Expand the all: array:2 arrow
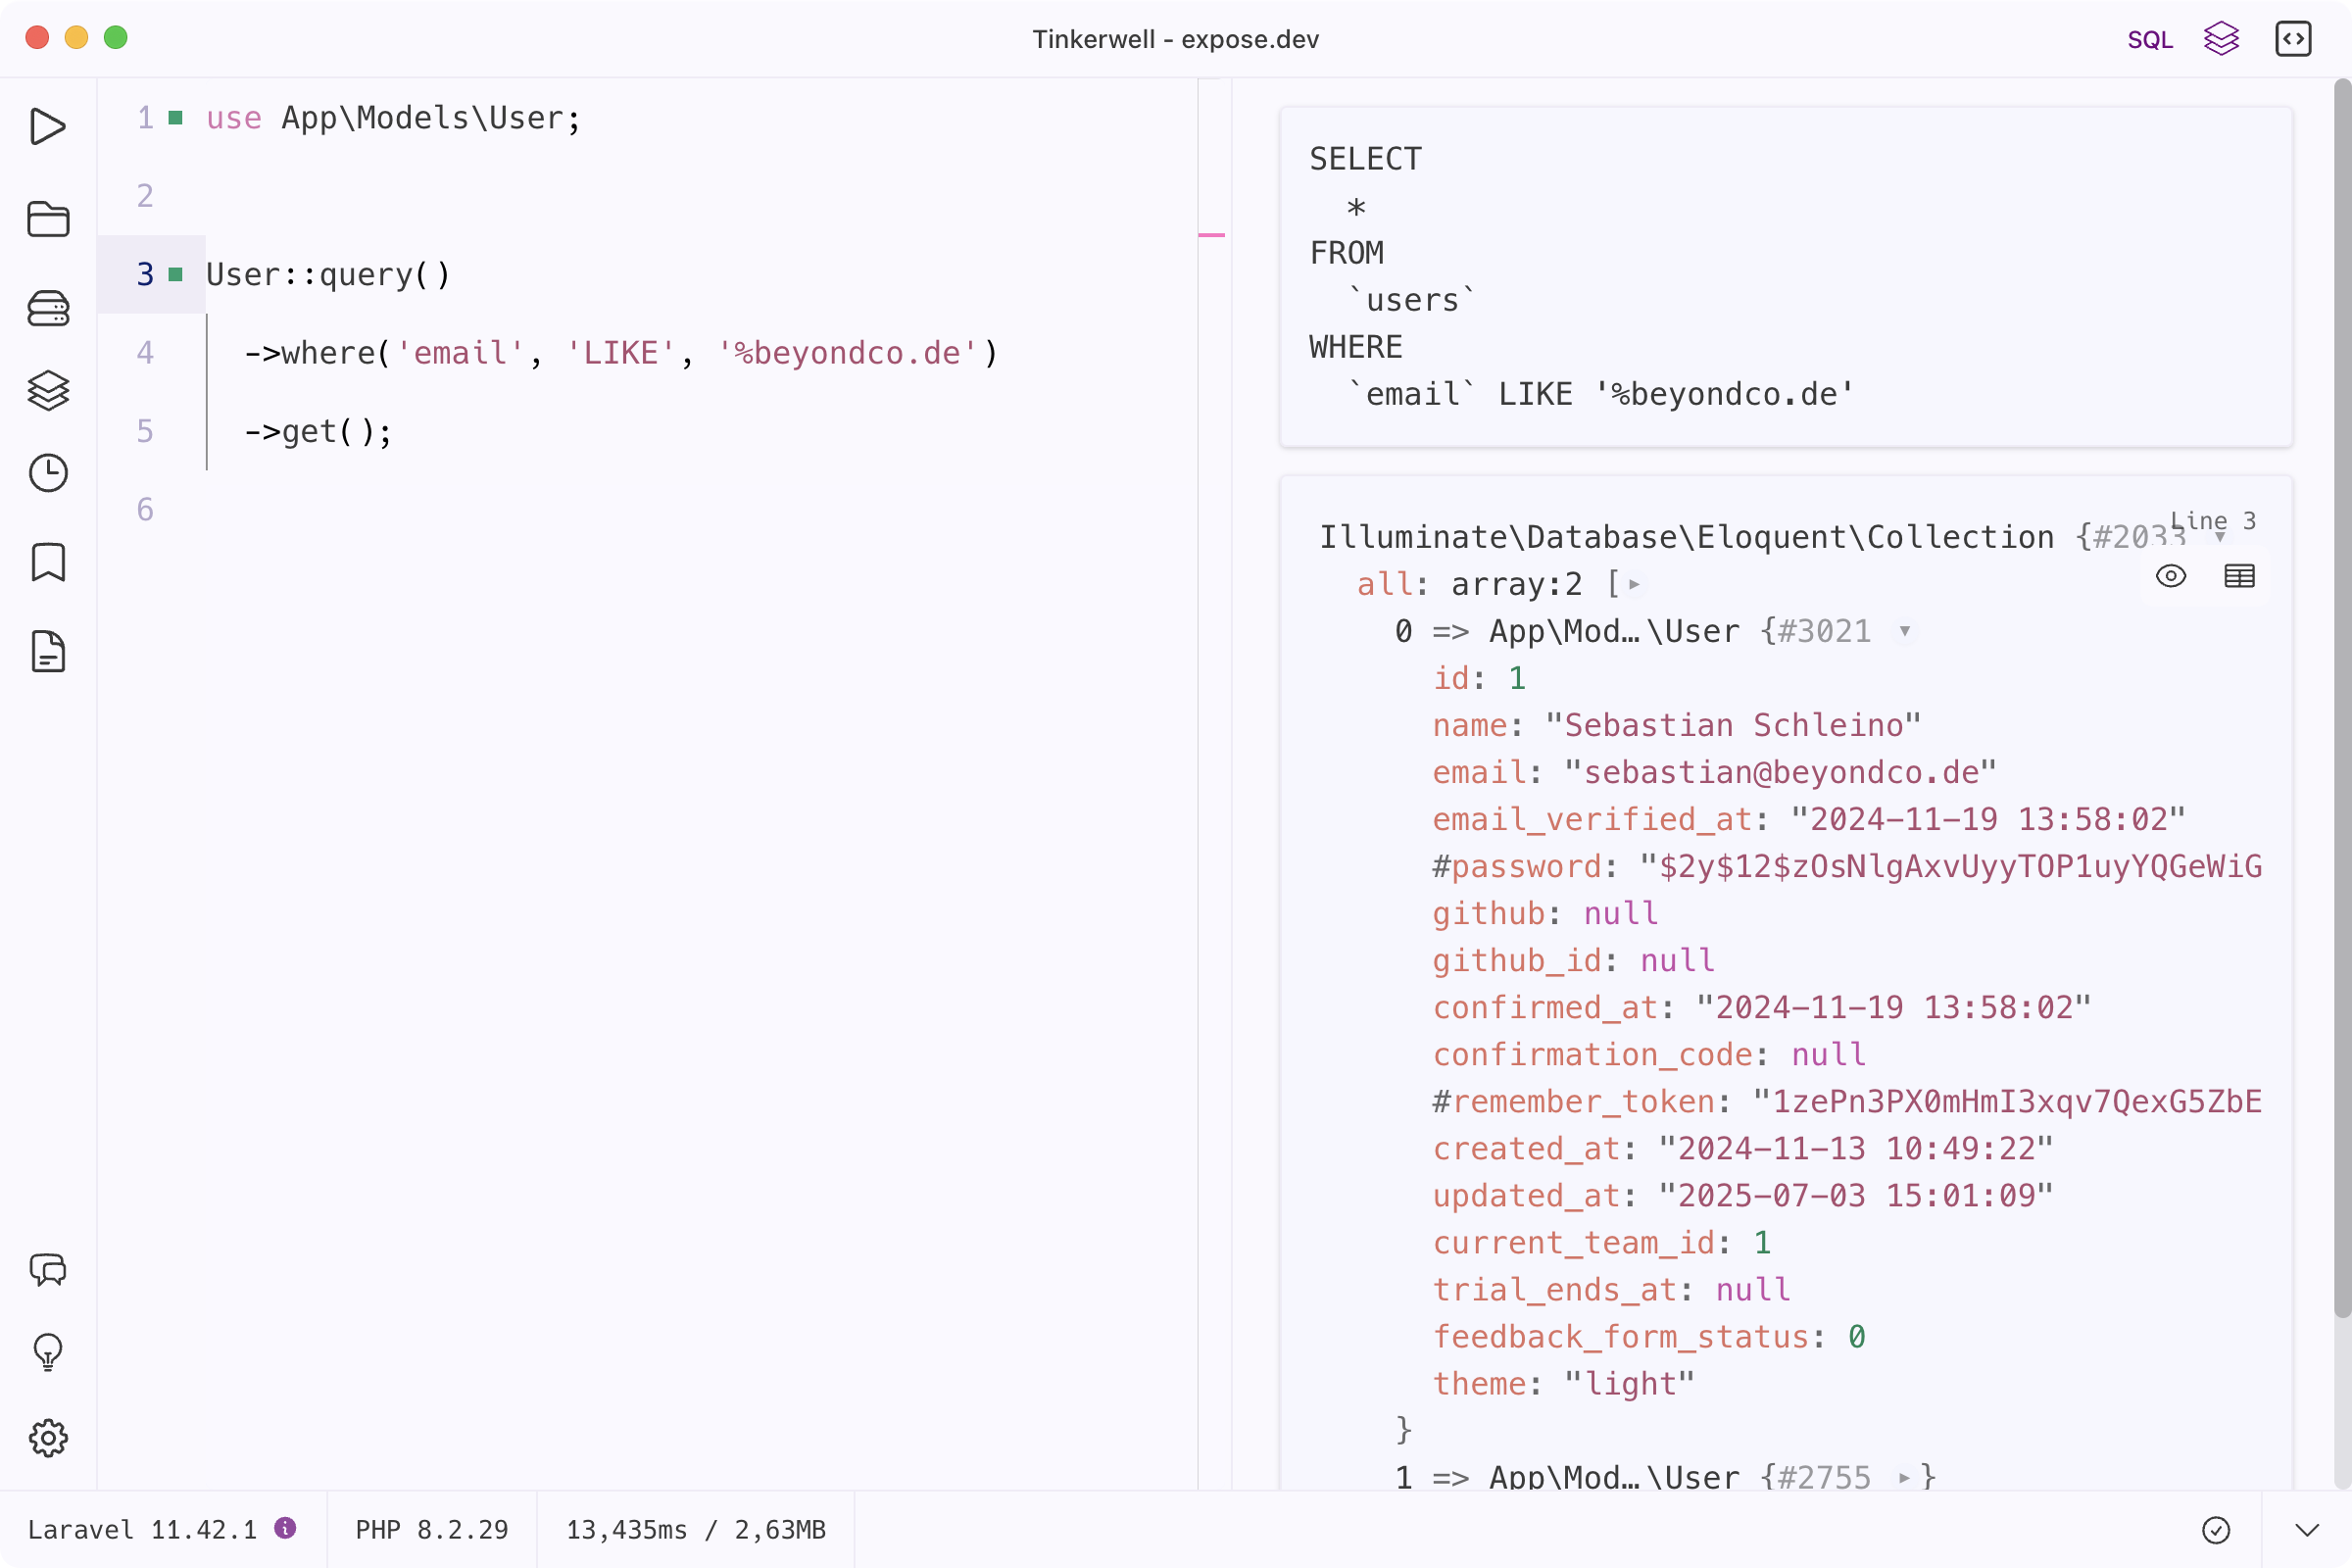 pos(1634,584)
